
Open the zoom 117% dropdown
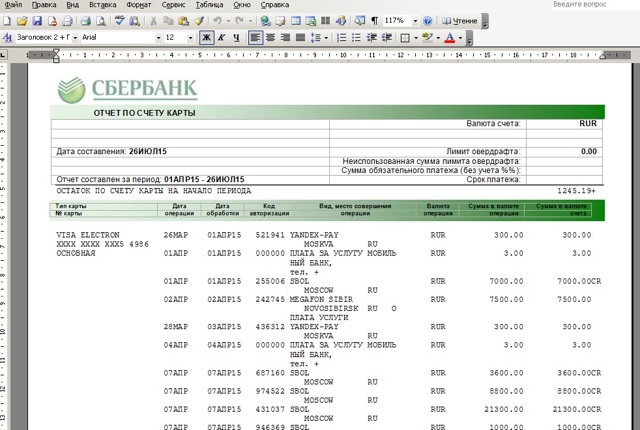tap(415, 21)
